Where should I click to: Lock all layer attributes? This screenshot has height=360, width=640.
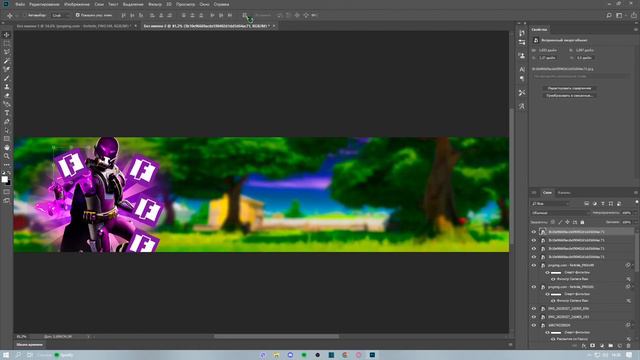(582, 222)
